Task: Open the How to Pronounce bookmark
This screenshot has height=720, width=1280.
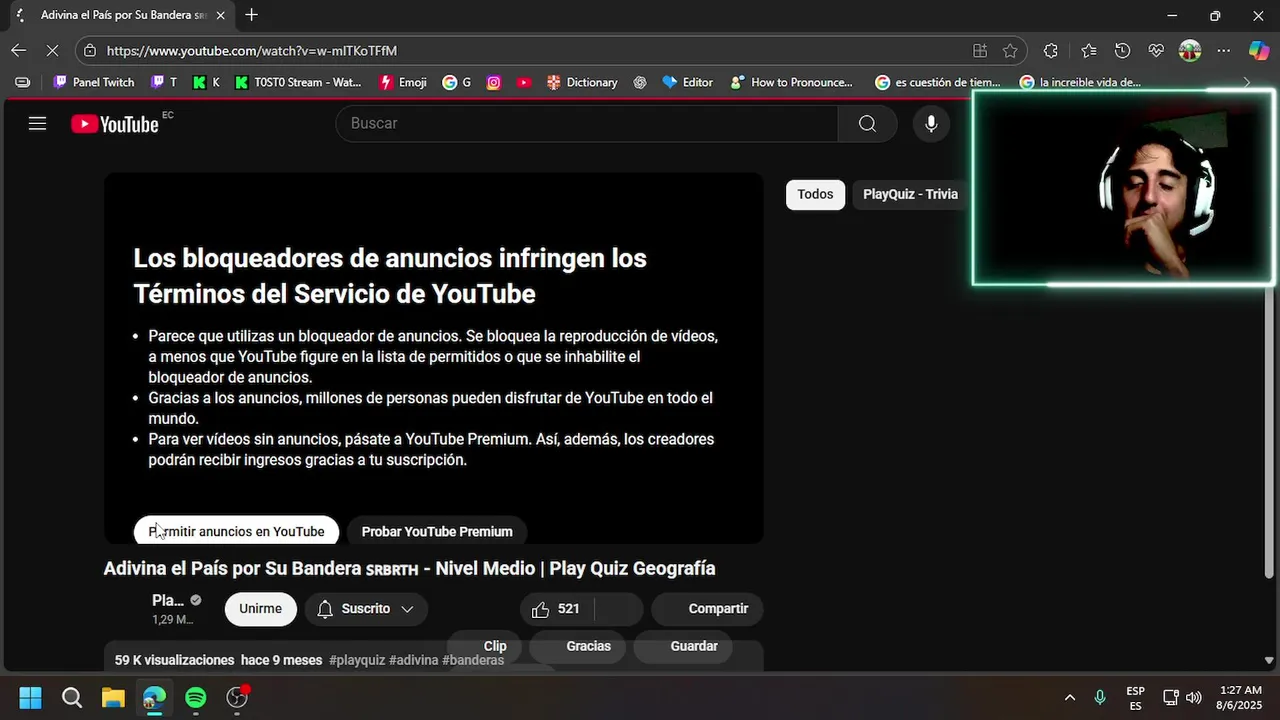Action: pyautogui.click(x=792, y=82)
